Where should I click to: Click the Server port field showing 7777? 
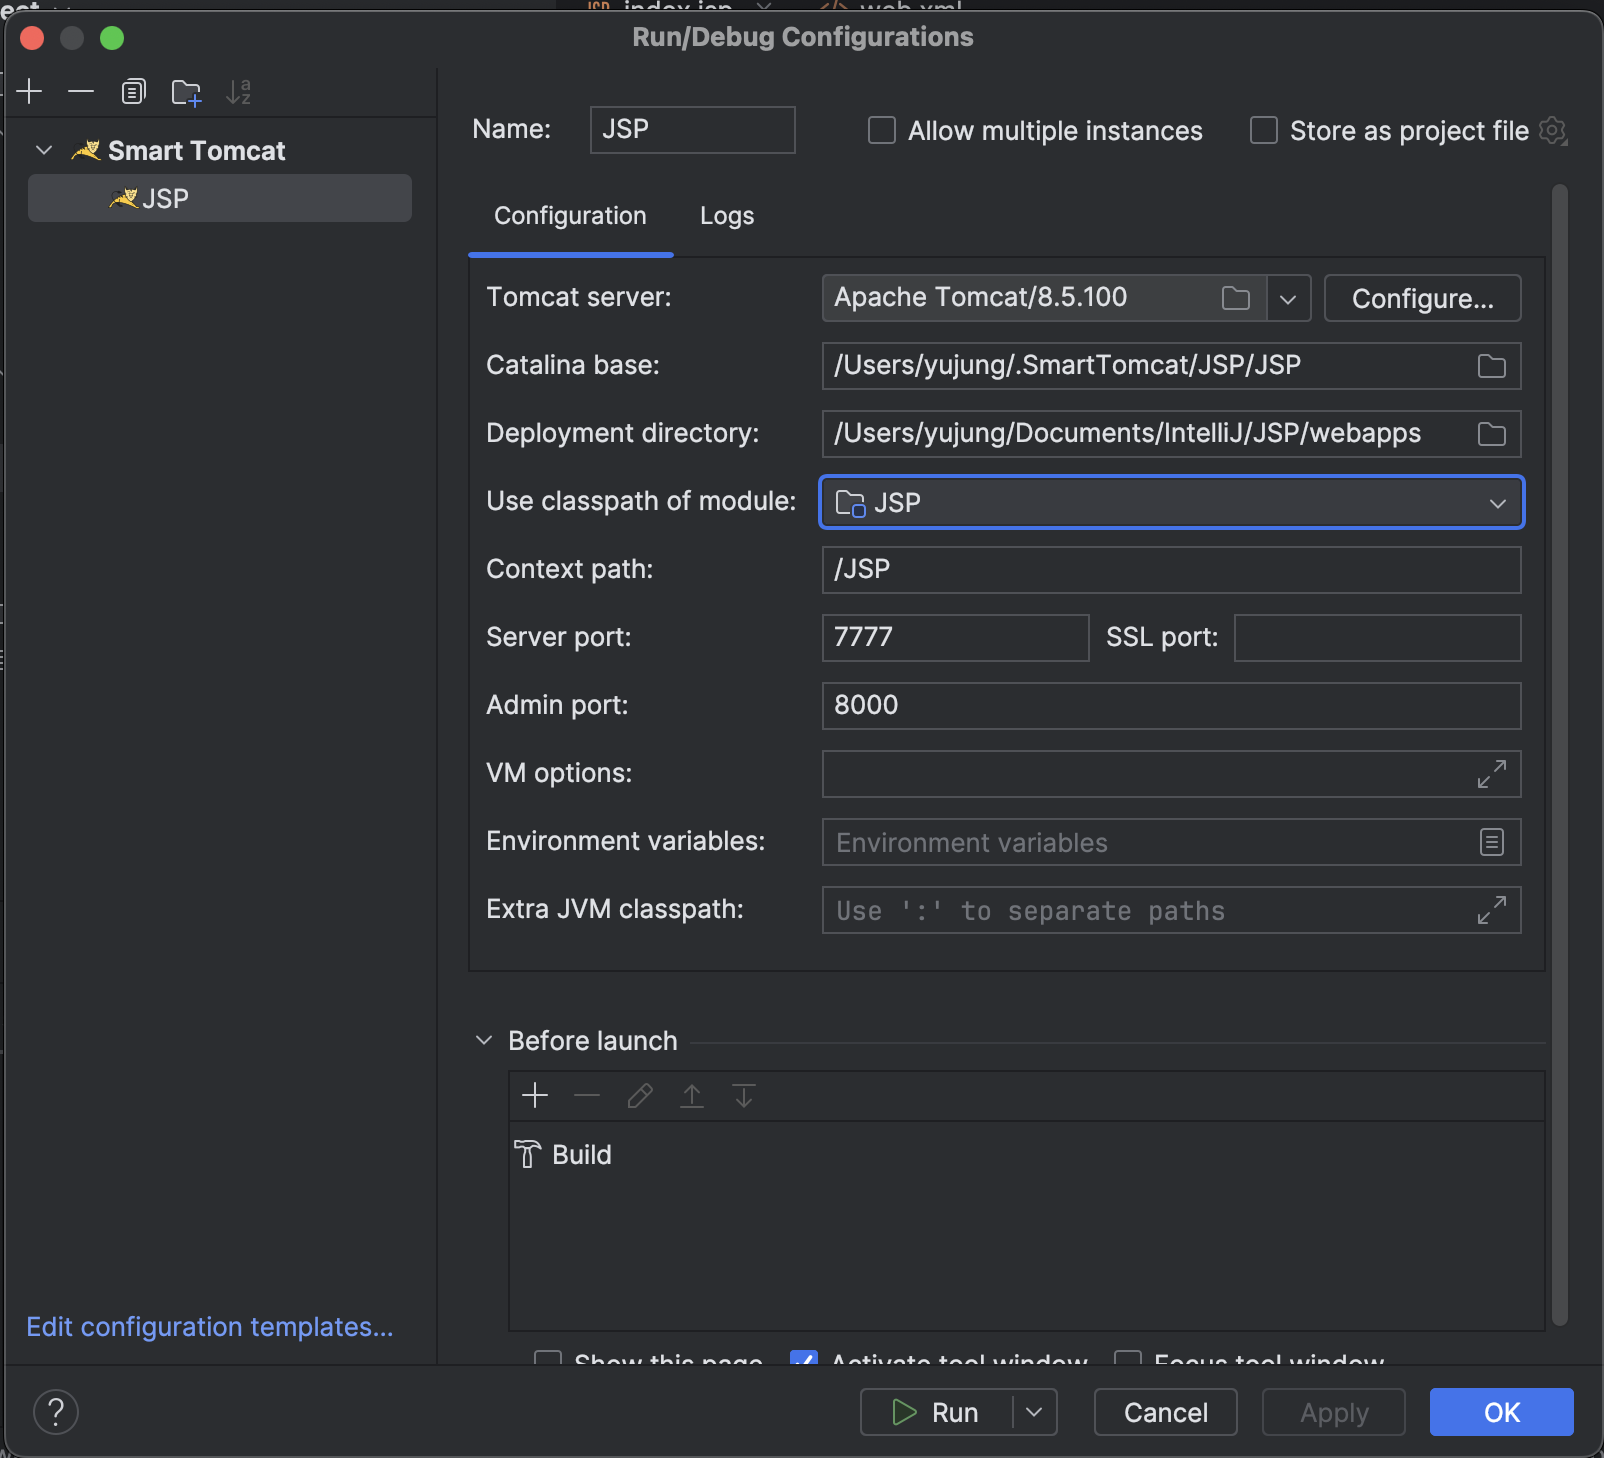coord(956,638)
